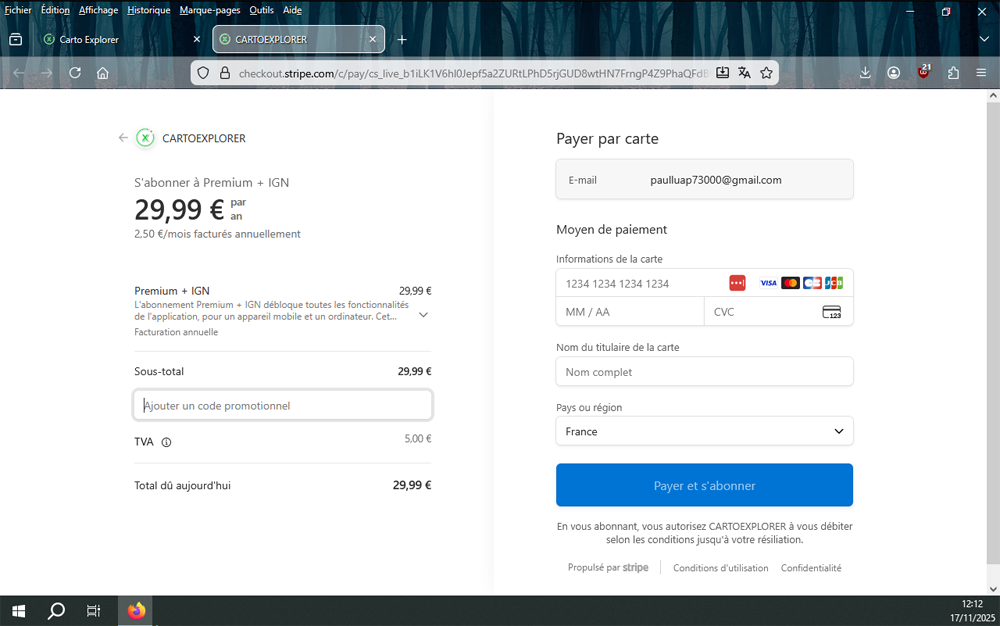
Task: Bookmark this page with the star icon
Action: (x=766, y=73)
